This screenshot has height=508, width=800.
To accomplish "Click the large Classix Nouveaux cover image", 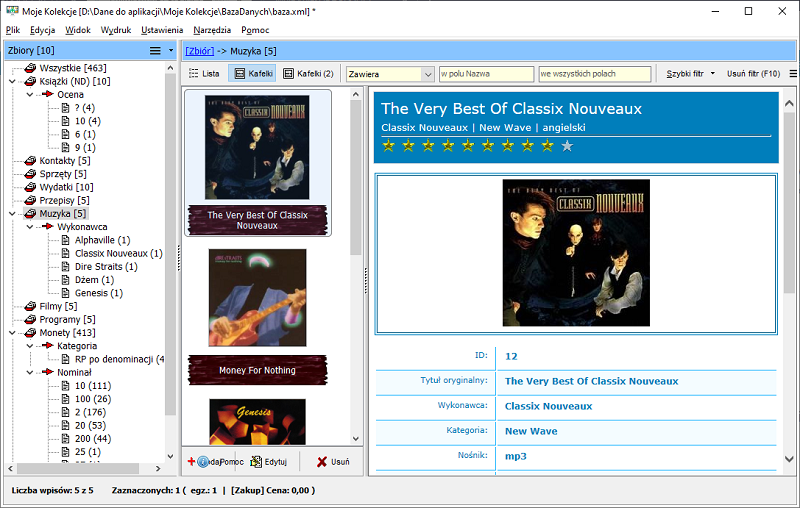I will tap(576, 253).
